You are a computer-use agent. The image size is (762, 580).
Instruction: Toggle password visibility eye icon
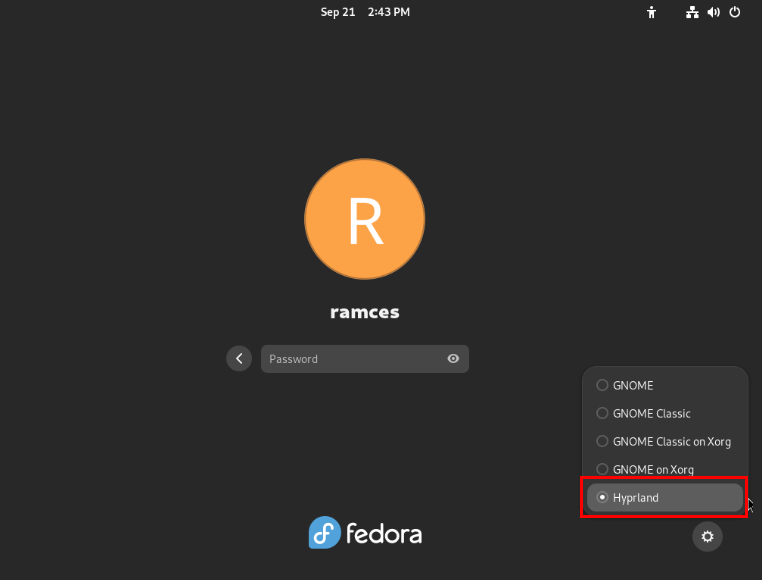(x=453, y=359)
